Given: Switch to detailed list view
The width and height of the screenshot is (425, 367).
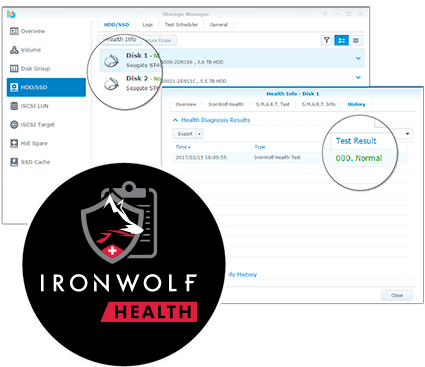Looking at the screenshot, I should point(341,40).
